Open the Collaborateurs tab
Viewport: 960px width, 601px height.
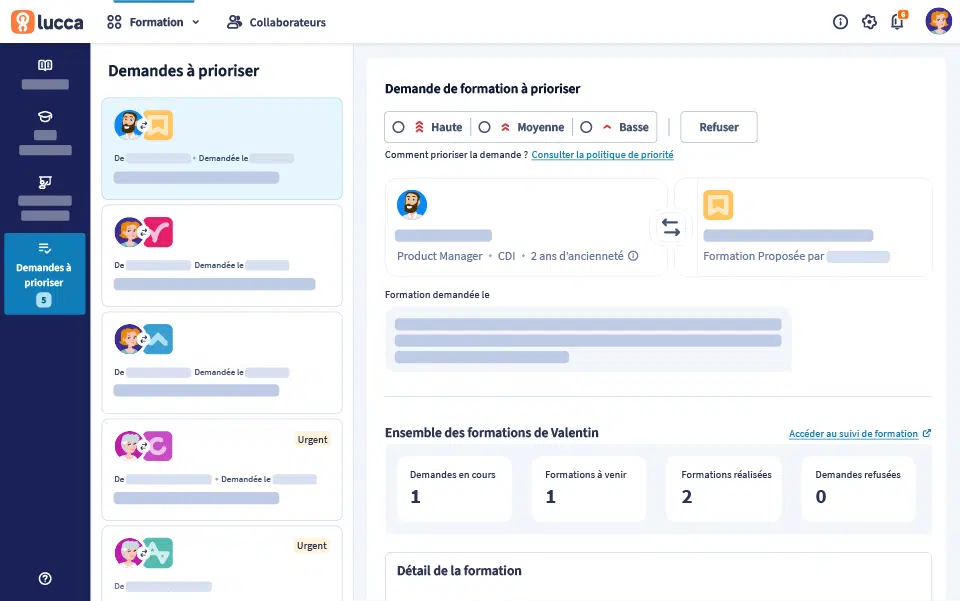(276, 22)
